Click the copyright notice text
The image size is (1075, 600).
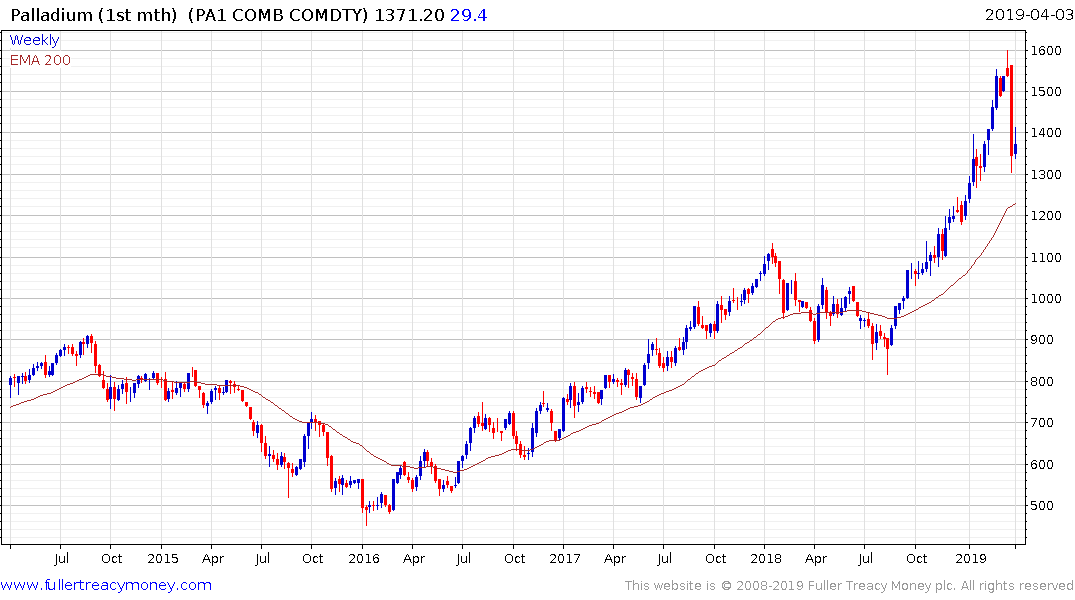point(849,586)
